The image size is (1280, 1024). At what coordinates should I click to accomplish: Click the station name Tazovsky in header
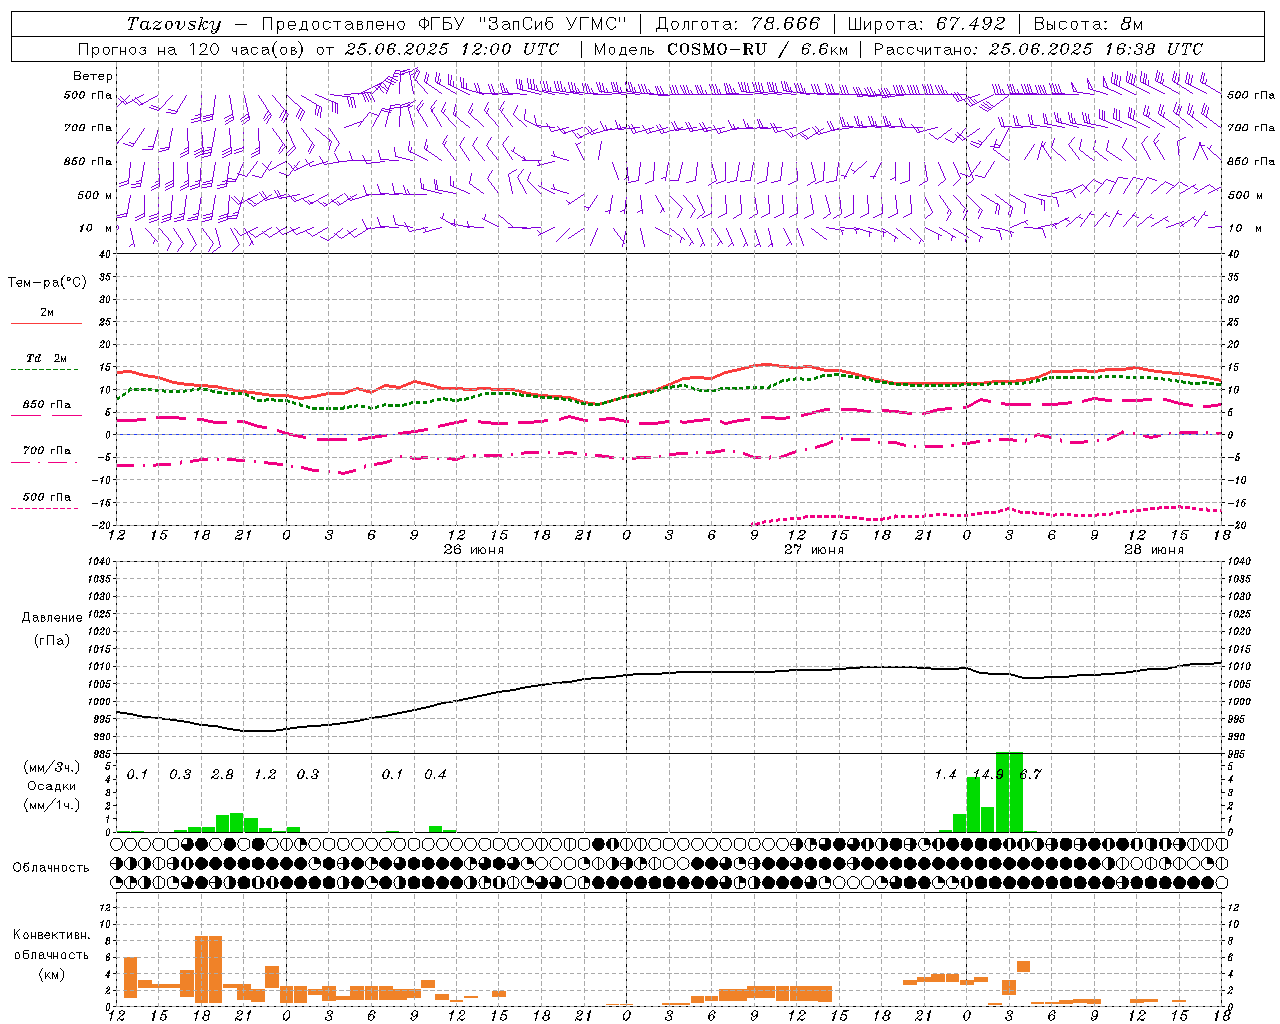tap(174, 24)
